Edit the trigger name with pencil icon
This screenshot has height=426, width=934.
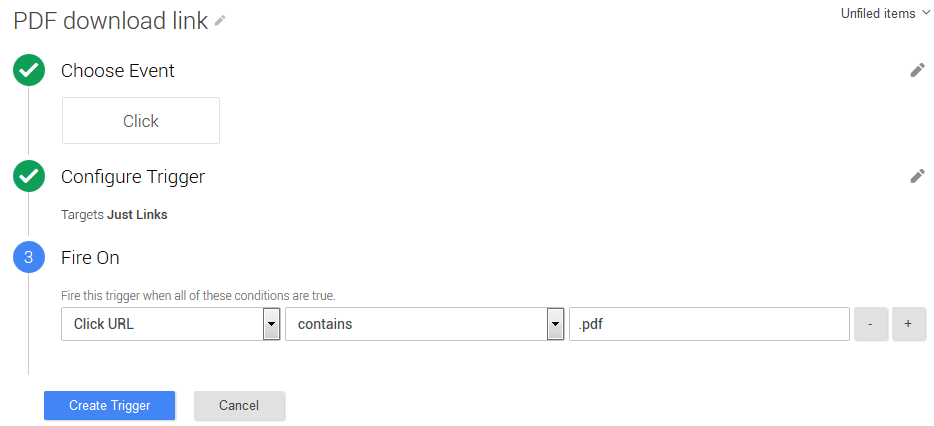coord(220,21)
